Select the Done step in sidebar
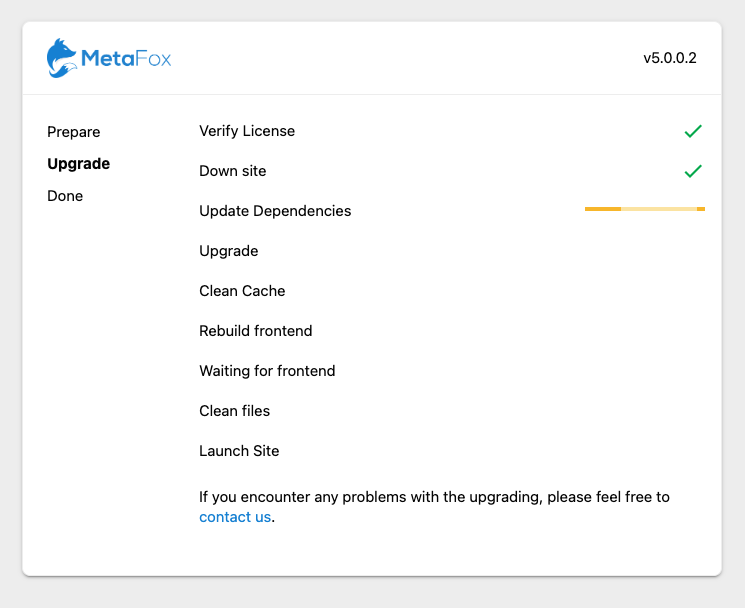This screenshot has width=745, height=608. pos(65,196)
